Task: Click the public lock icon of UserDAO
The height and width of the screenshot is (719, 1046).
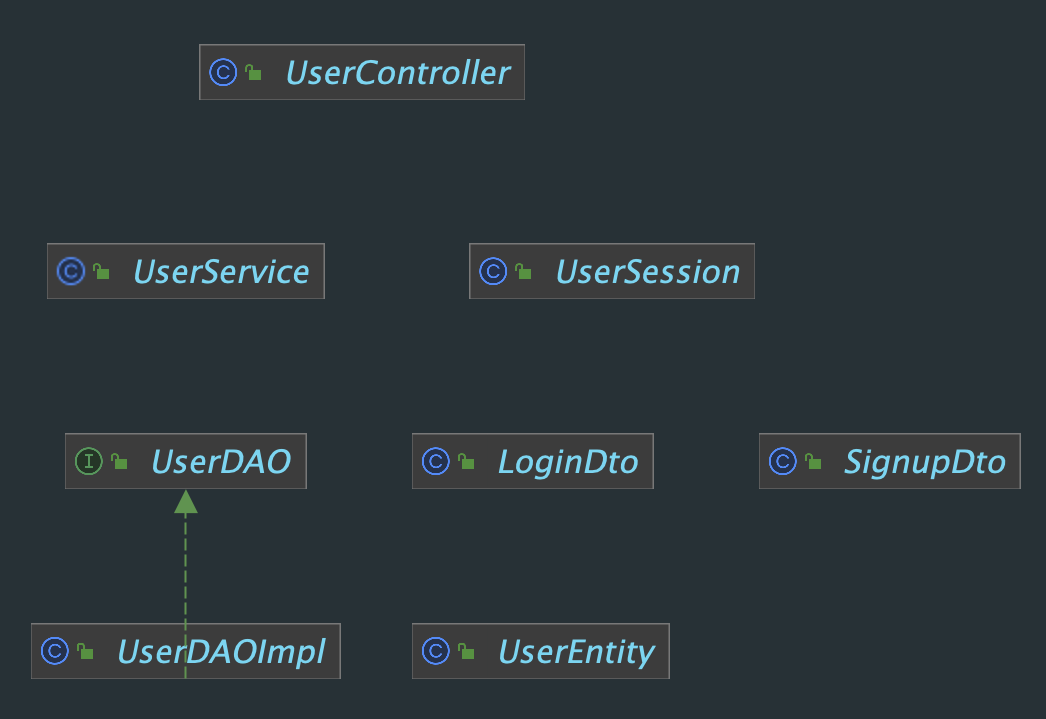Action: click(119, 461)
